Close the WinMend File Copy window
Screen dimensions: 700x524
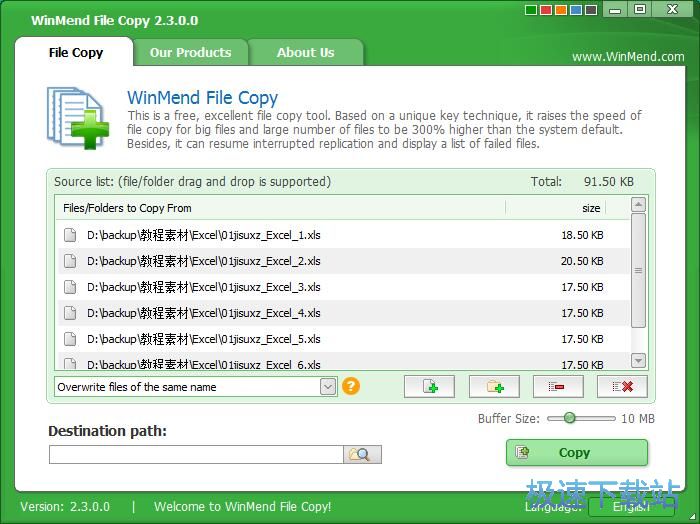[x=672, y=9]
